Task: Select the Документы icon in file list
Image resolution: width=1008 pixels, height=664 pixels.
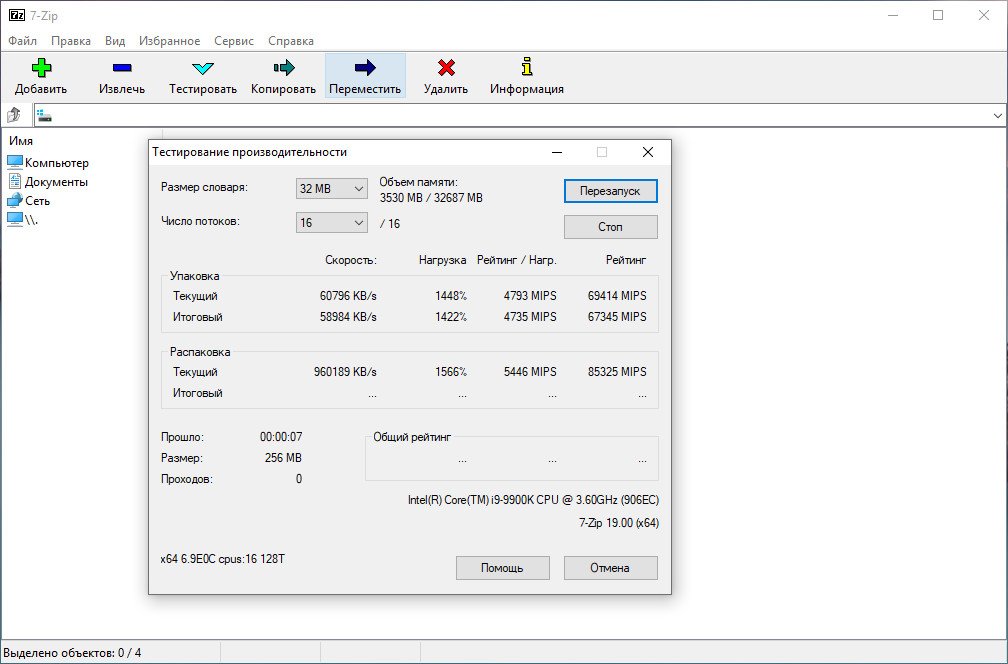Action: tap(15, 181)
